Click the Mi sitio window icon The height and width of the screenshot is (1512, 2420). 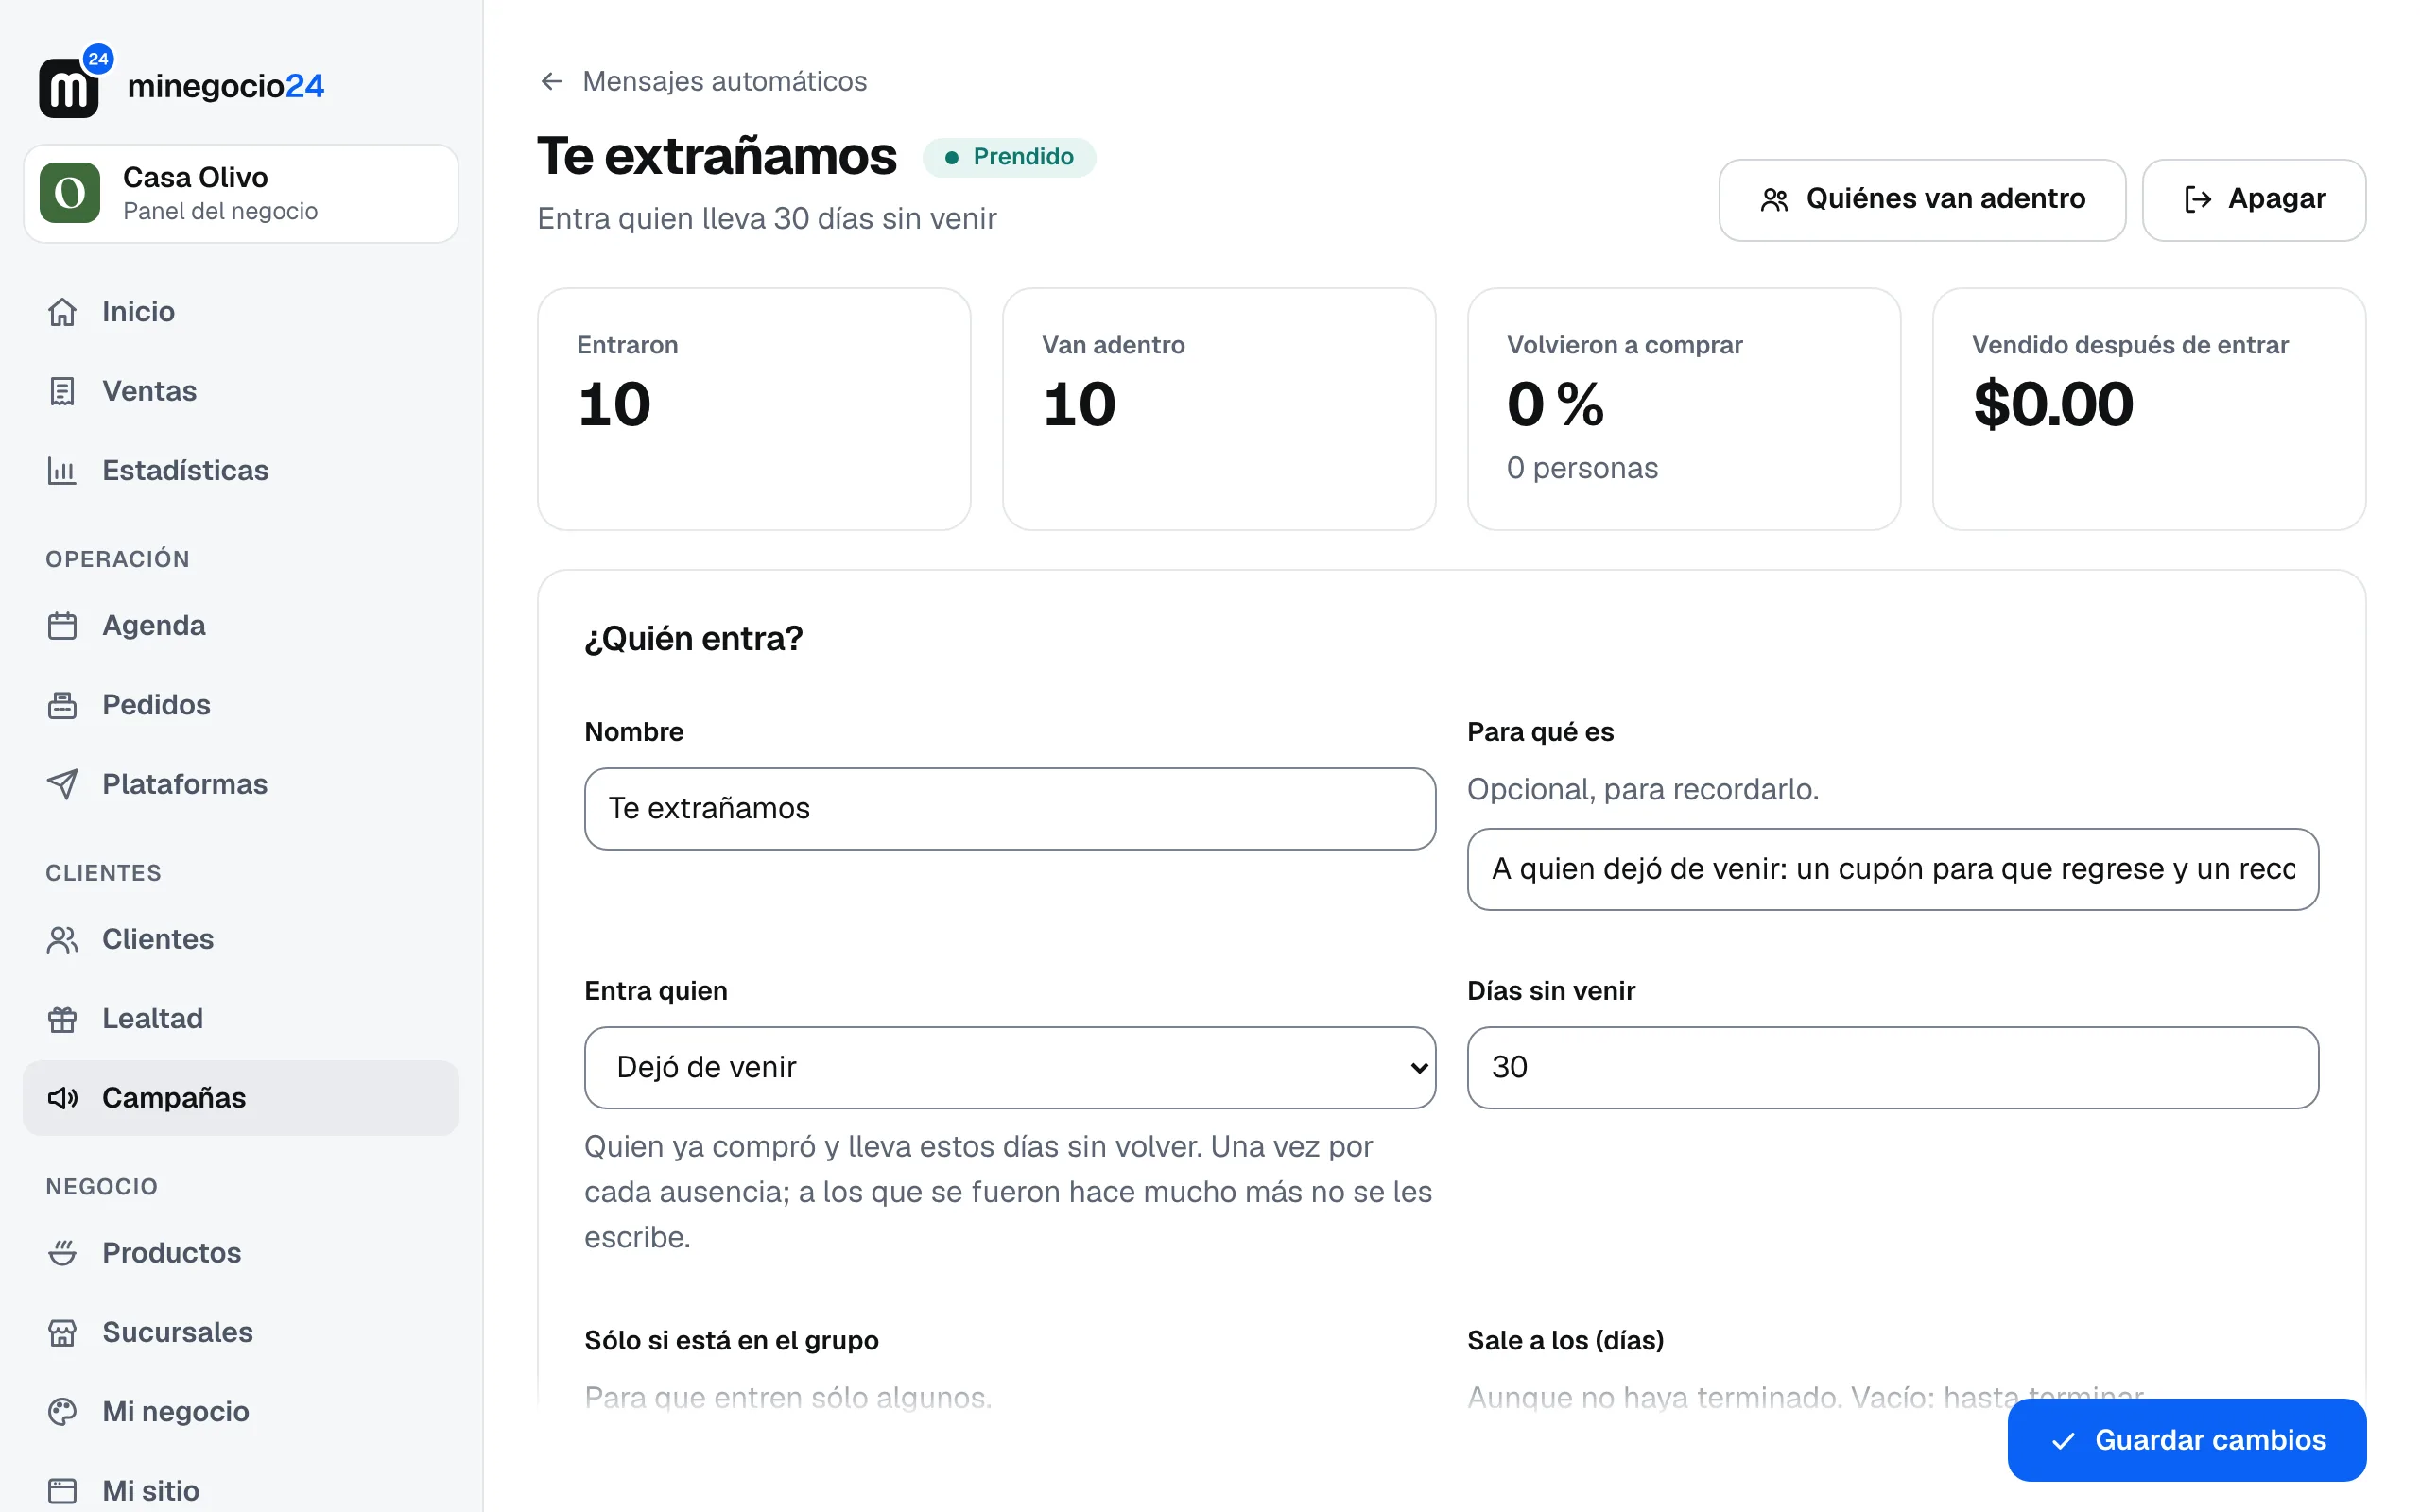tap(62, 1491)
